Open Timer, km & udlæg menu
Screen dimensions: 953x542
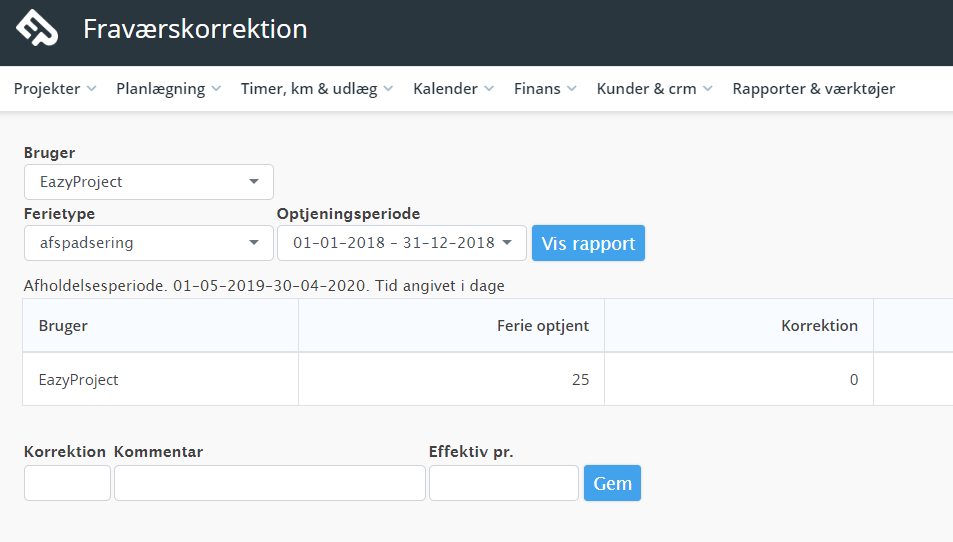317,89
